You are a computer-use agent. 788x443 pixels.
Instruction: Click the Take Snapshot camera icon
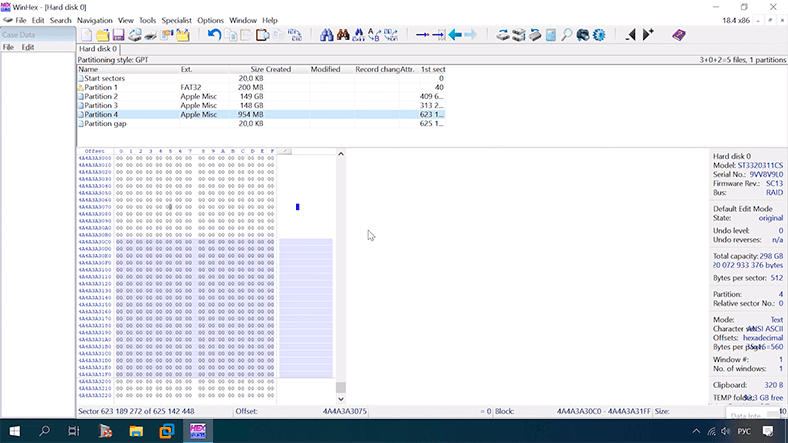coord(582,35)
